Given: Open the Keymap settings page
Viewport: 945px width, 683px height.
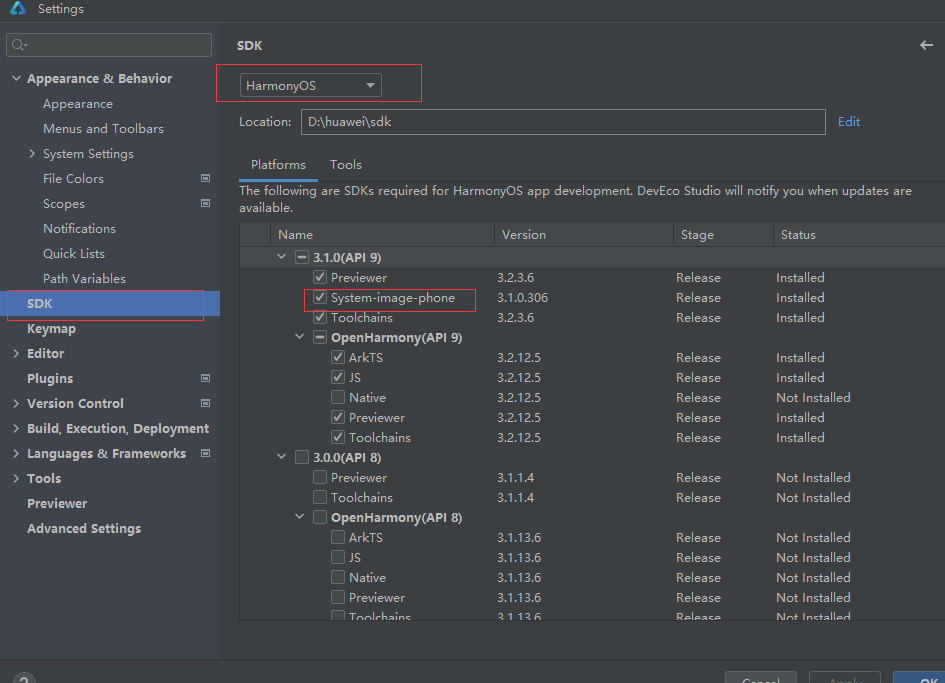Looking at the screenshot, I should tap(51, 329).
